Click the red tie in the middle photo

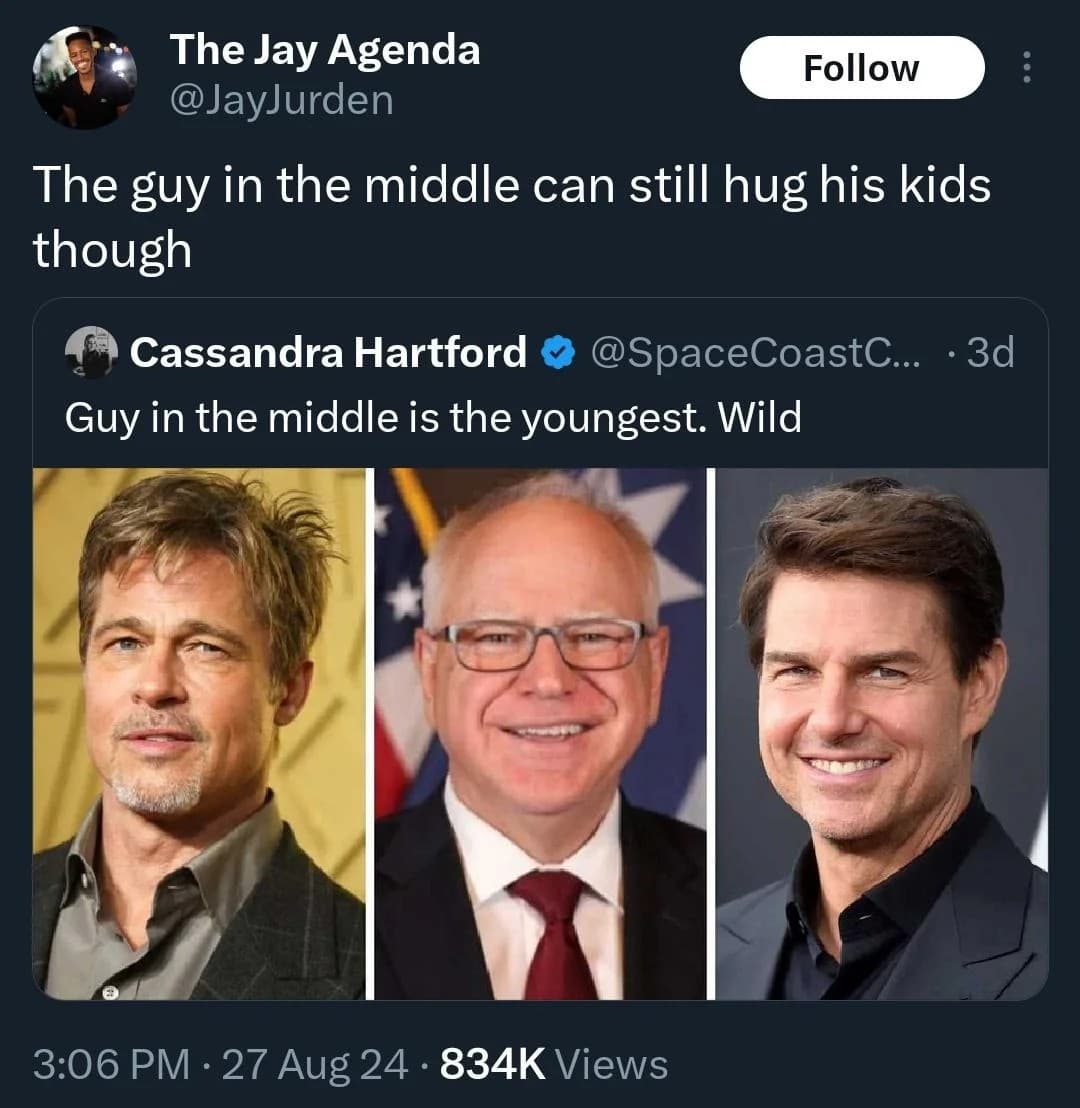pyautogui.click(x=557, y=934)
